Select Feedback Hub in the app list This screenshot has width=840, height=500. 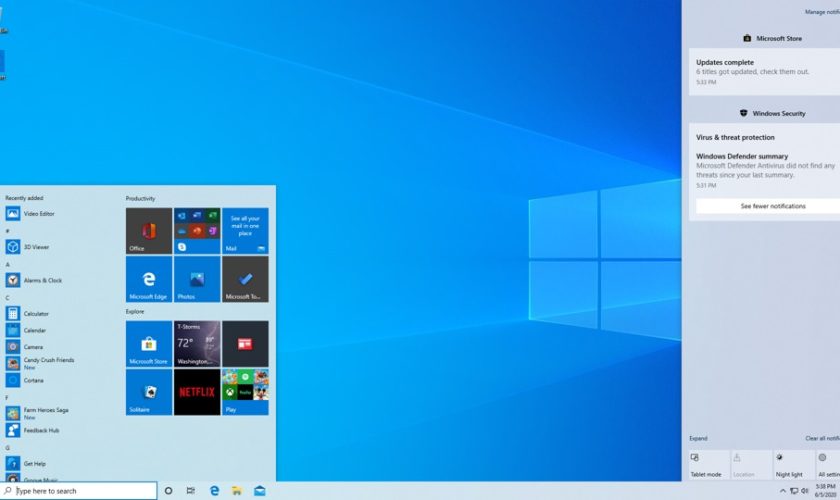pyautogui.click(x=41, y=430)
